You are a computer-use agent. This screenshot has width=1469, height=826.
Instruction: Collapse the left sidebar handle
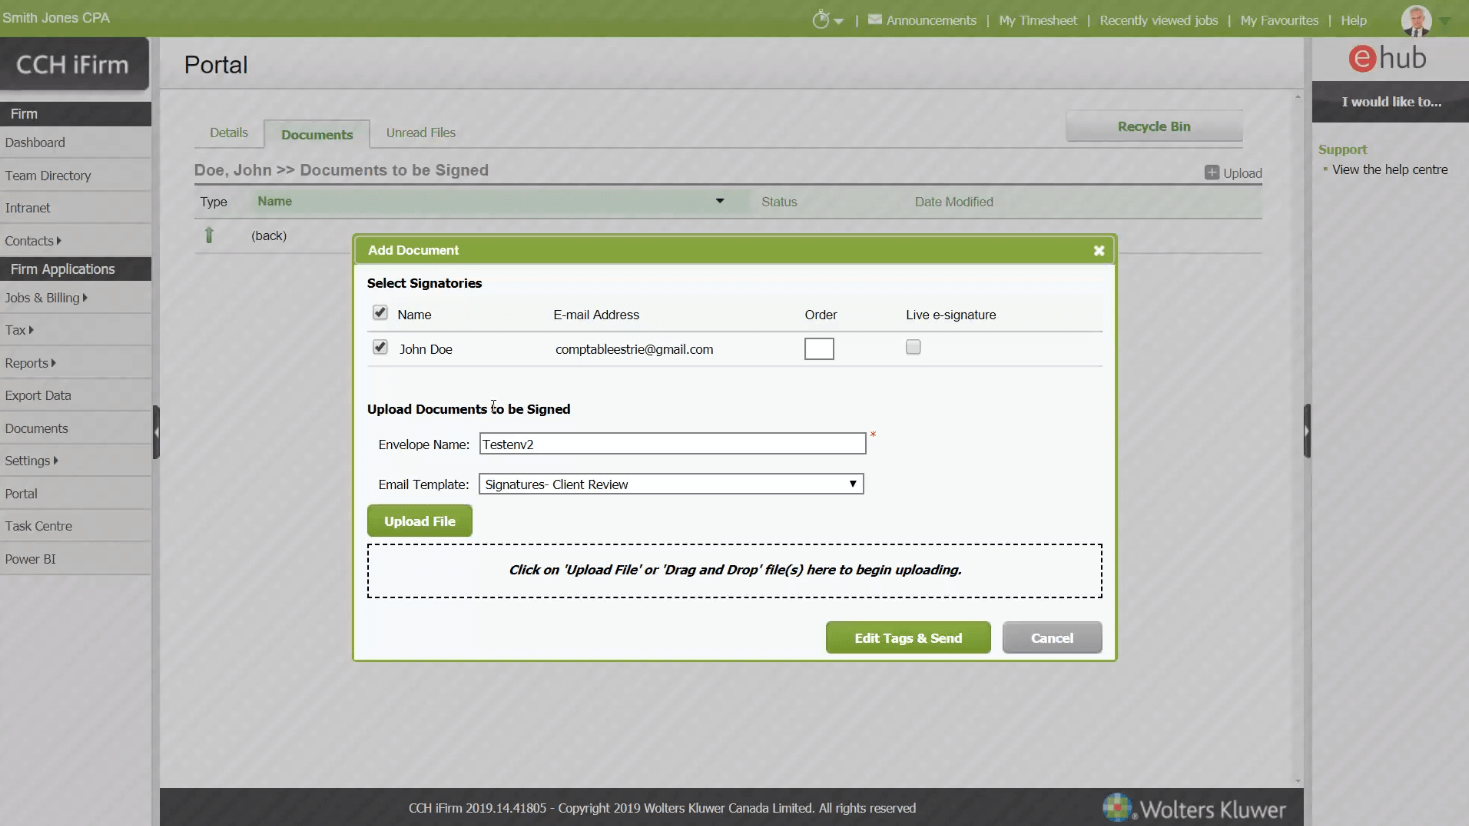click(156, 432)
